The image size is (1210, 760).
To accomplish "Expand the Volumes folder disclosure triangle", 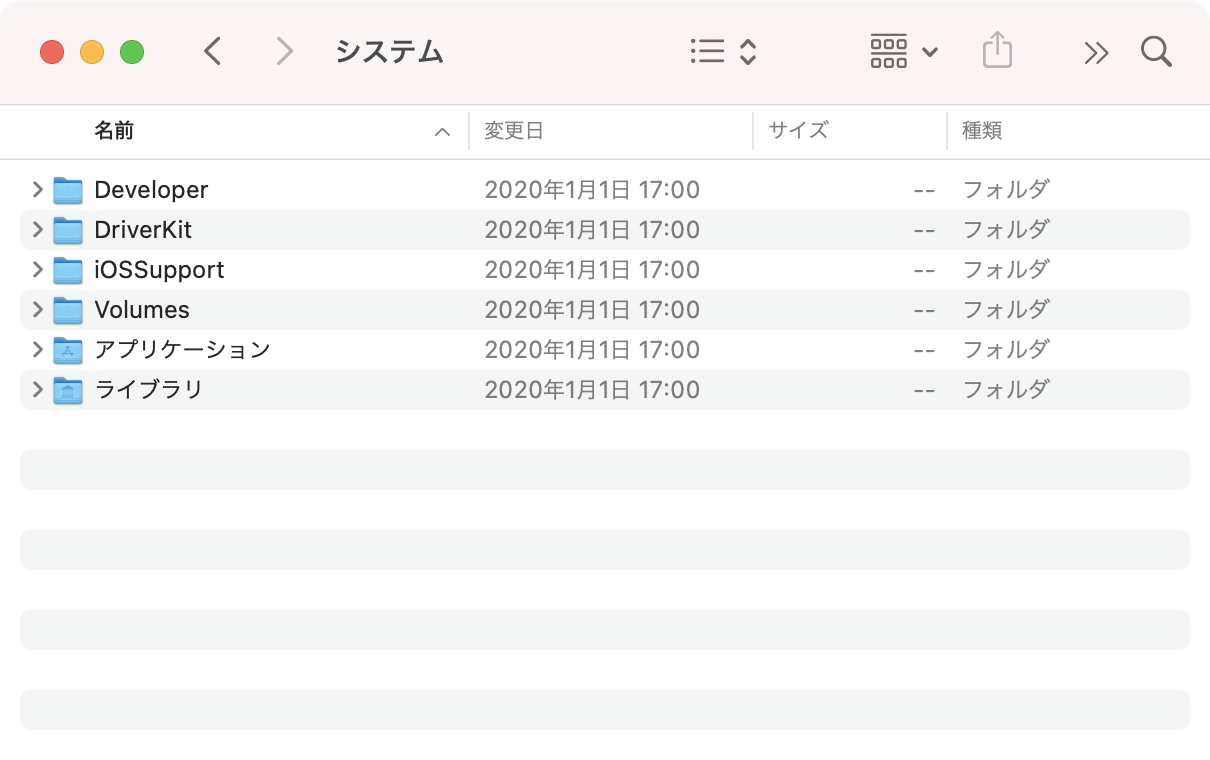I will pyautogui.click(x=36, y=309).
